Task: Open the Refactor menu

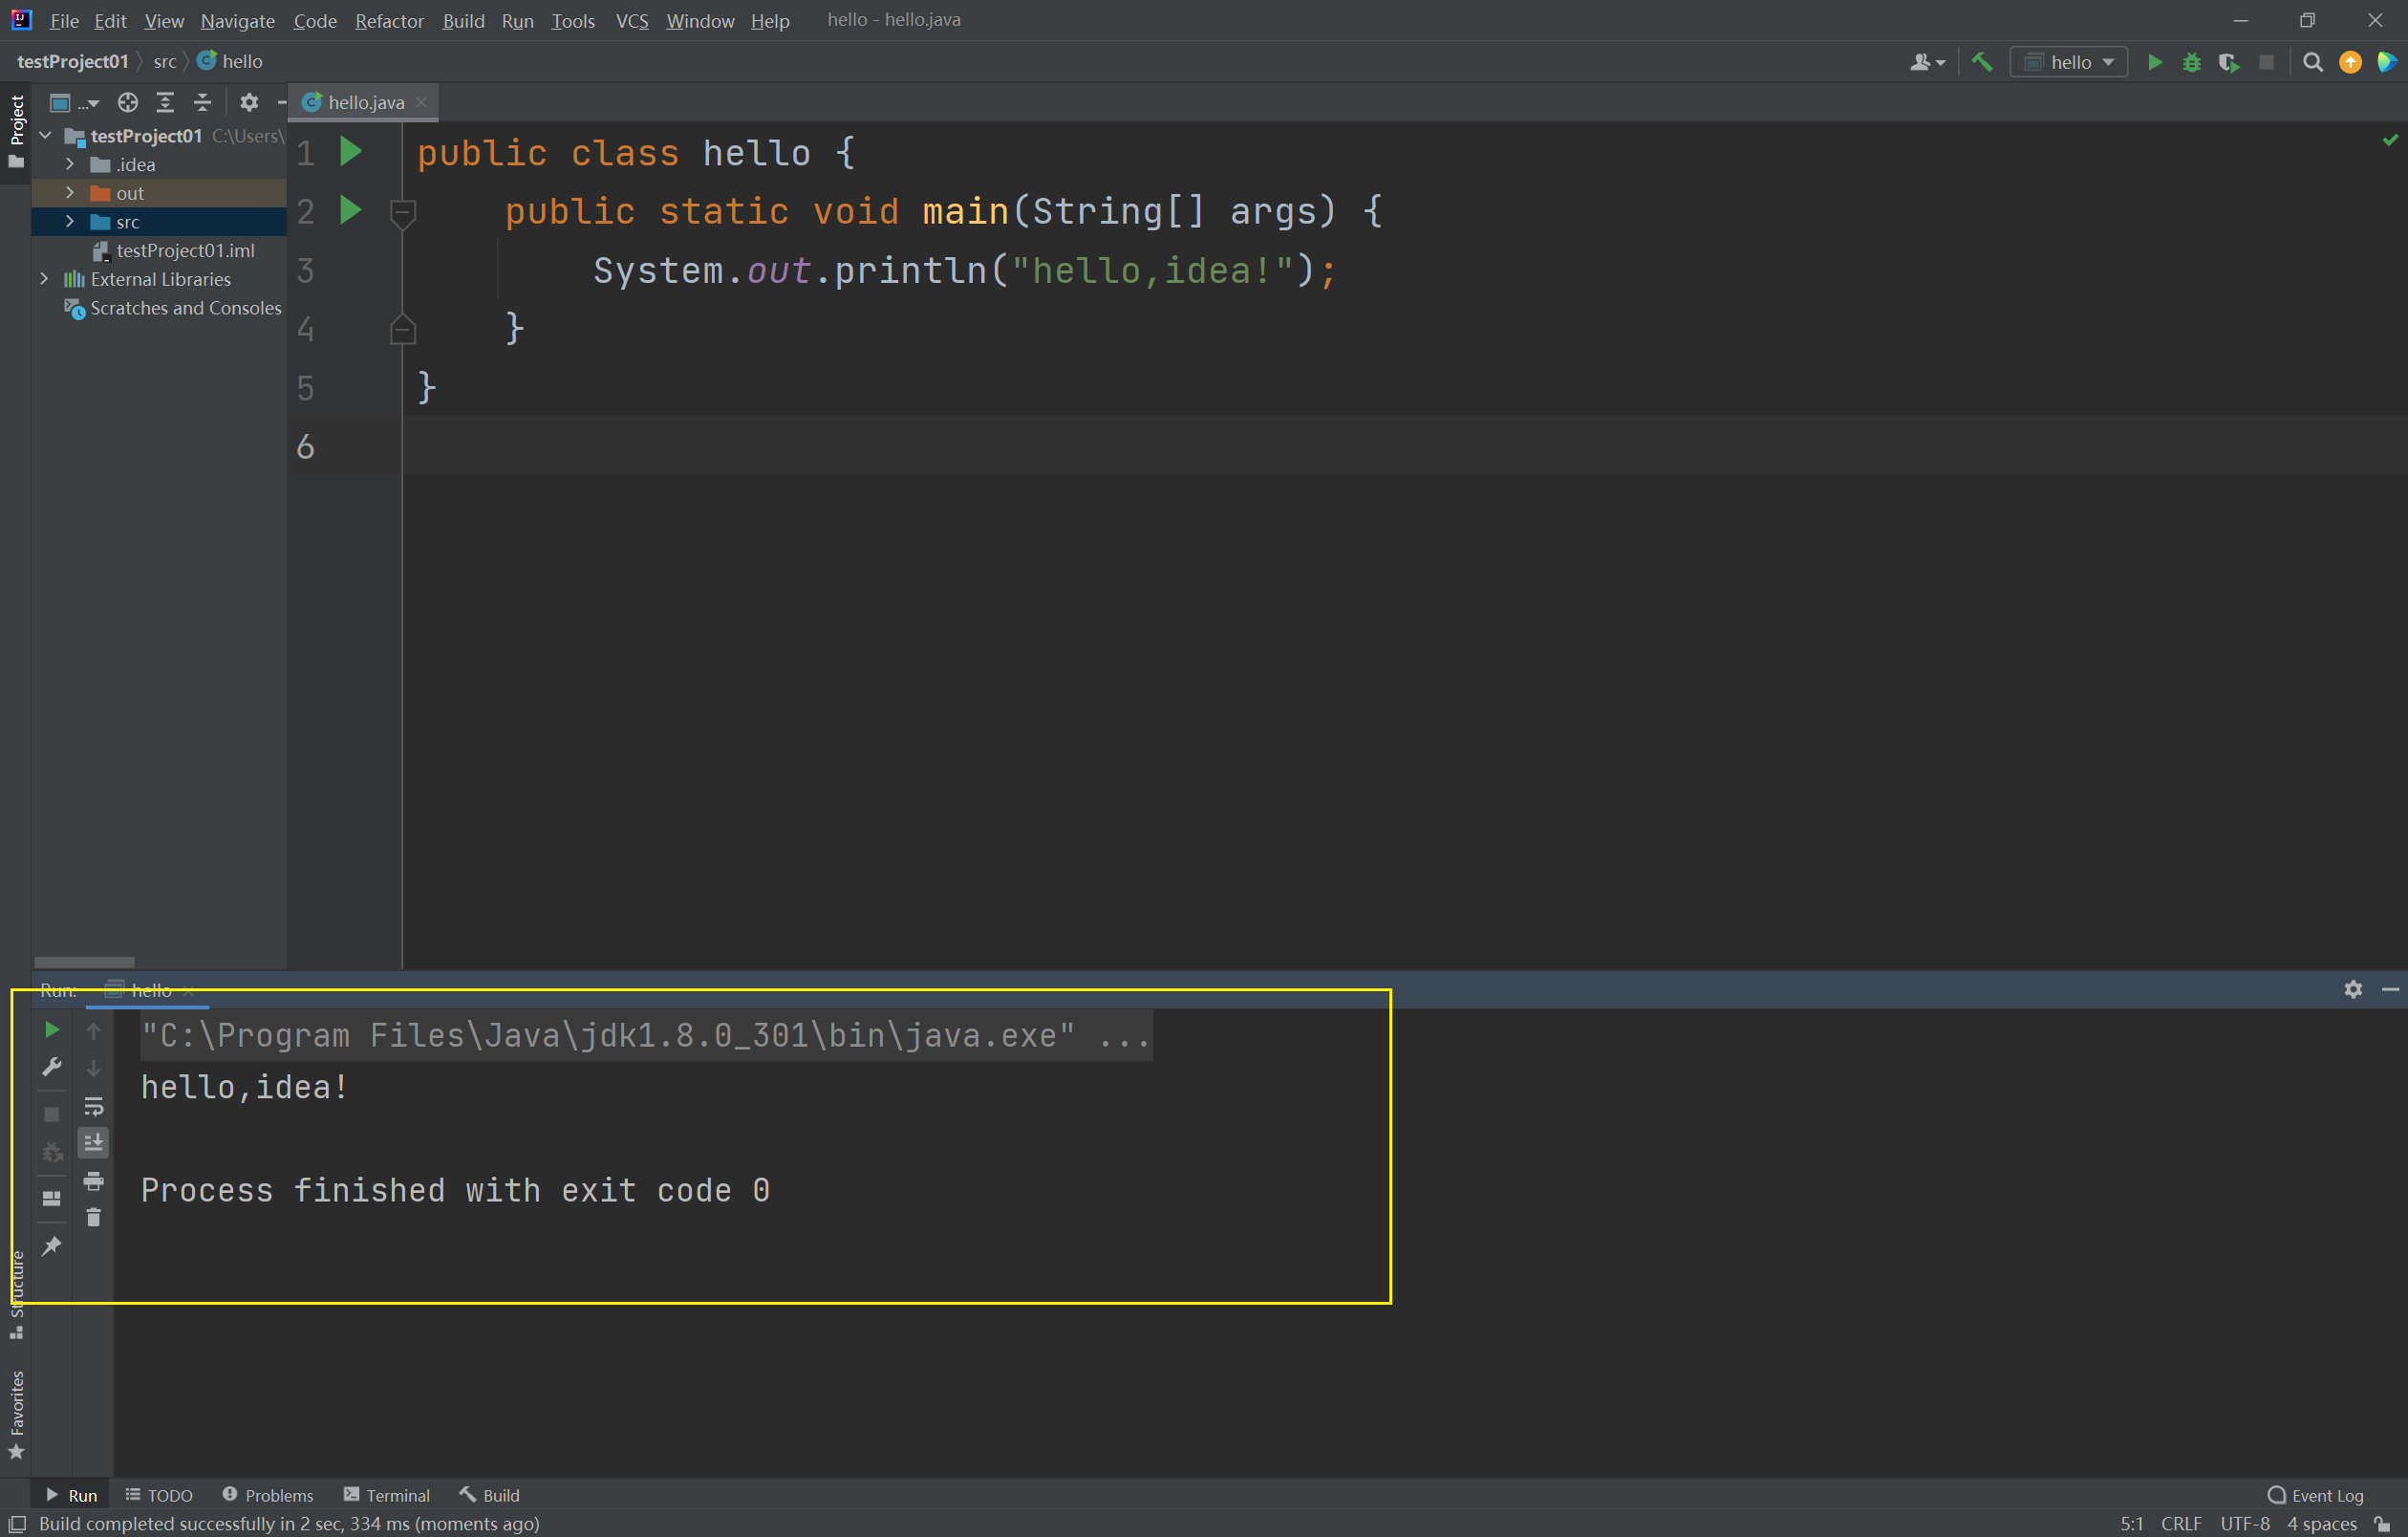Action: (x=389, y=20)
